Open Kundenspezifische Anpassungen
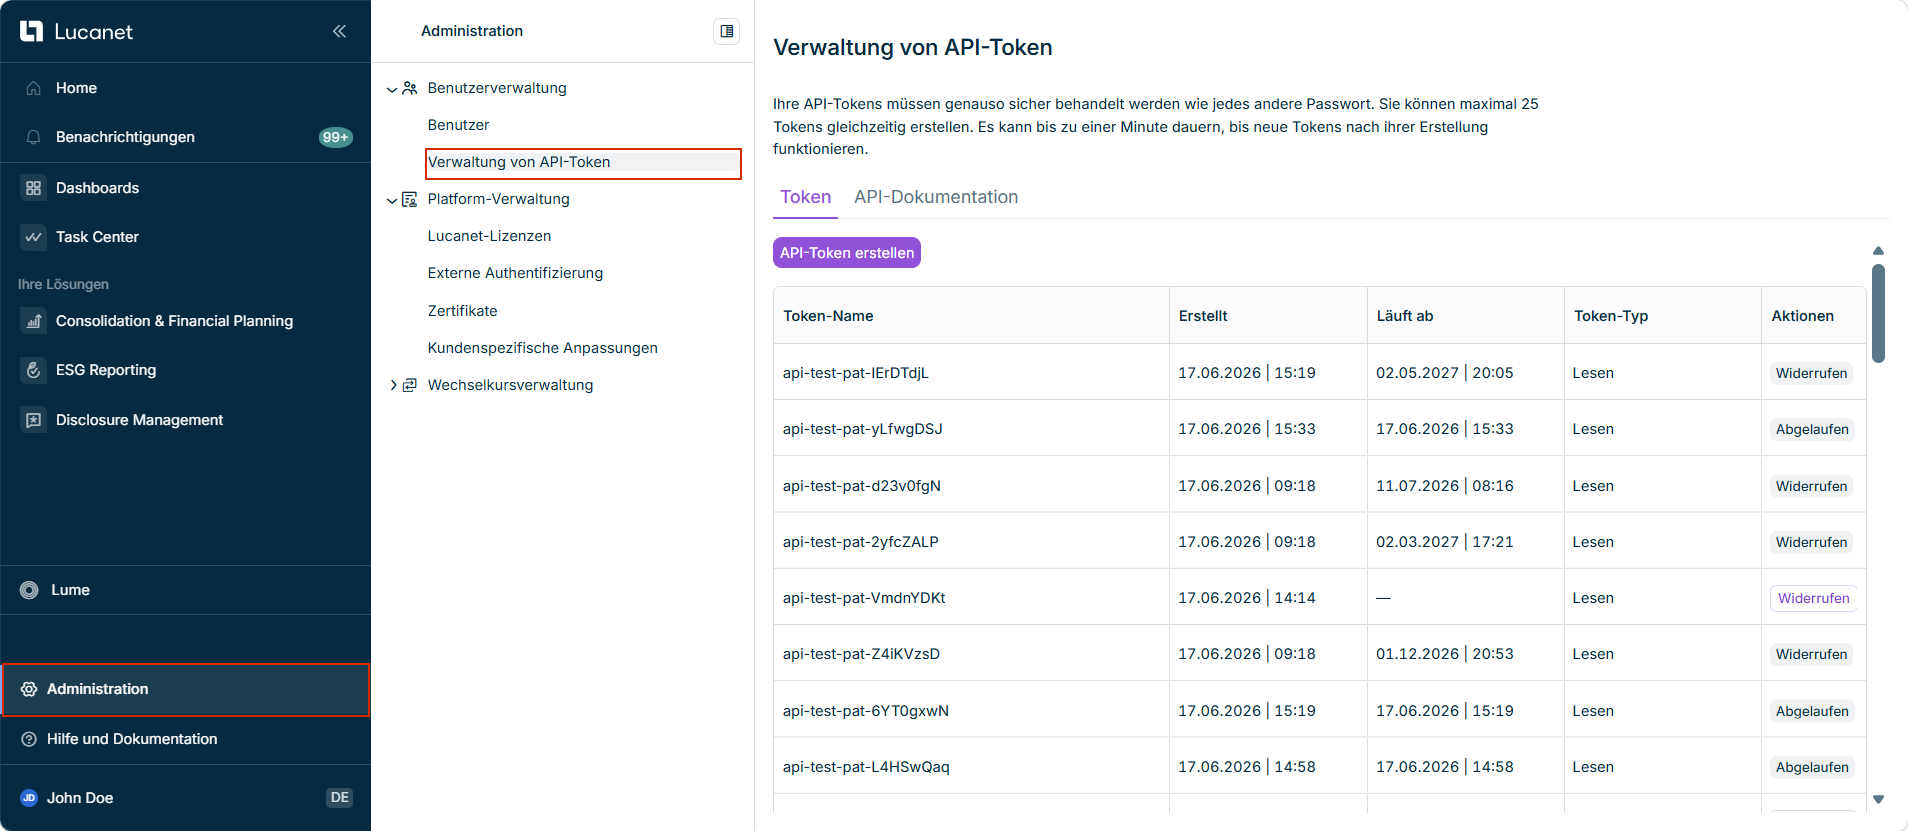 tap(542, 348)
